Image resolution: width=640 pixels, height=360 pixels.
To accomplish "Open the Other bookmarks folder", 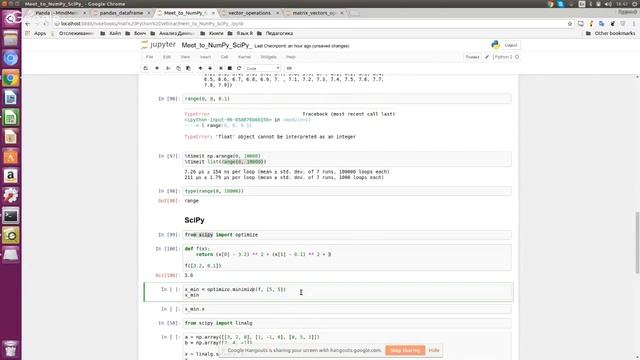I will pyautogui.click(x=610, y=33).
